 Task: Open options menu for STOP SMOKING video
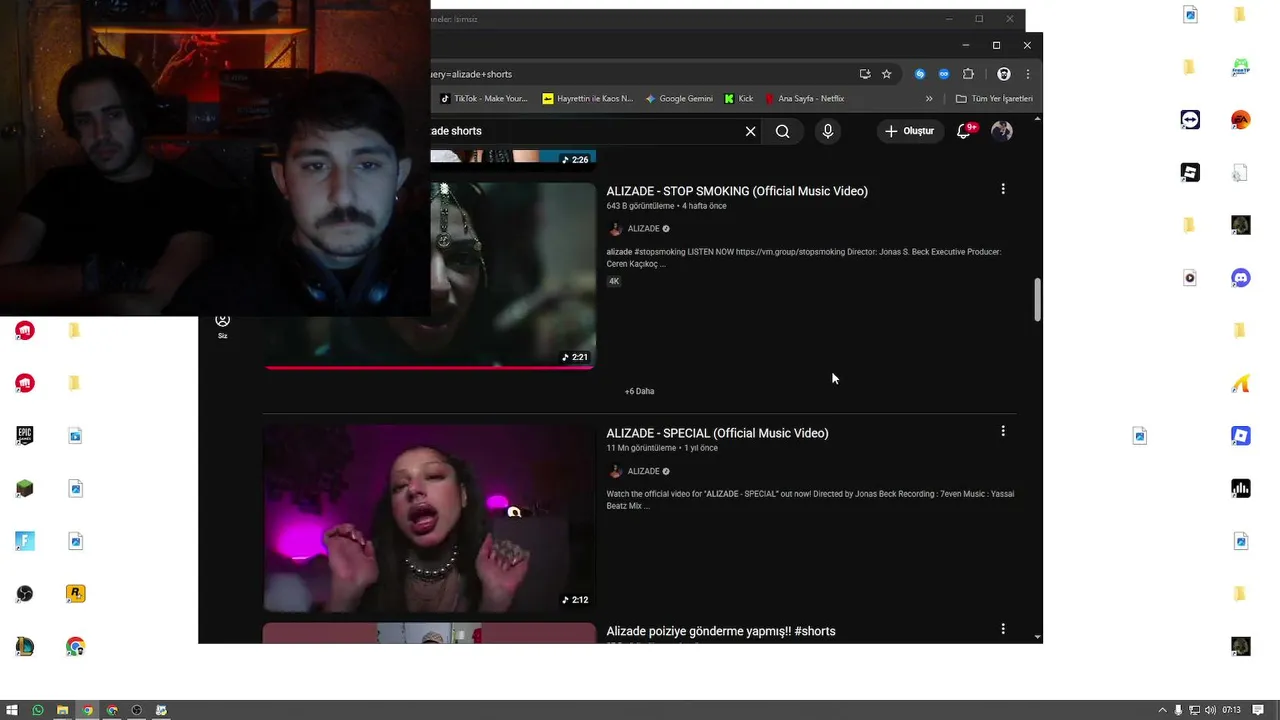tap(1003, 189)
